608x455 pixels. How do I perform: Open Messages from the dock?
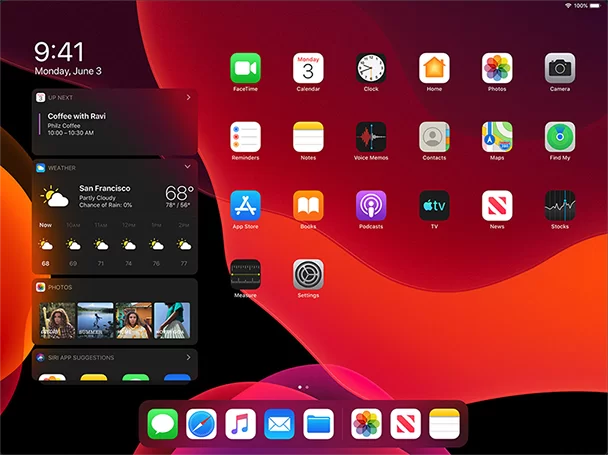pyautogui.click(x=162, y=424)
